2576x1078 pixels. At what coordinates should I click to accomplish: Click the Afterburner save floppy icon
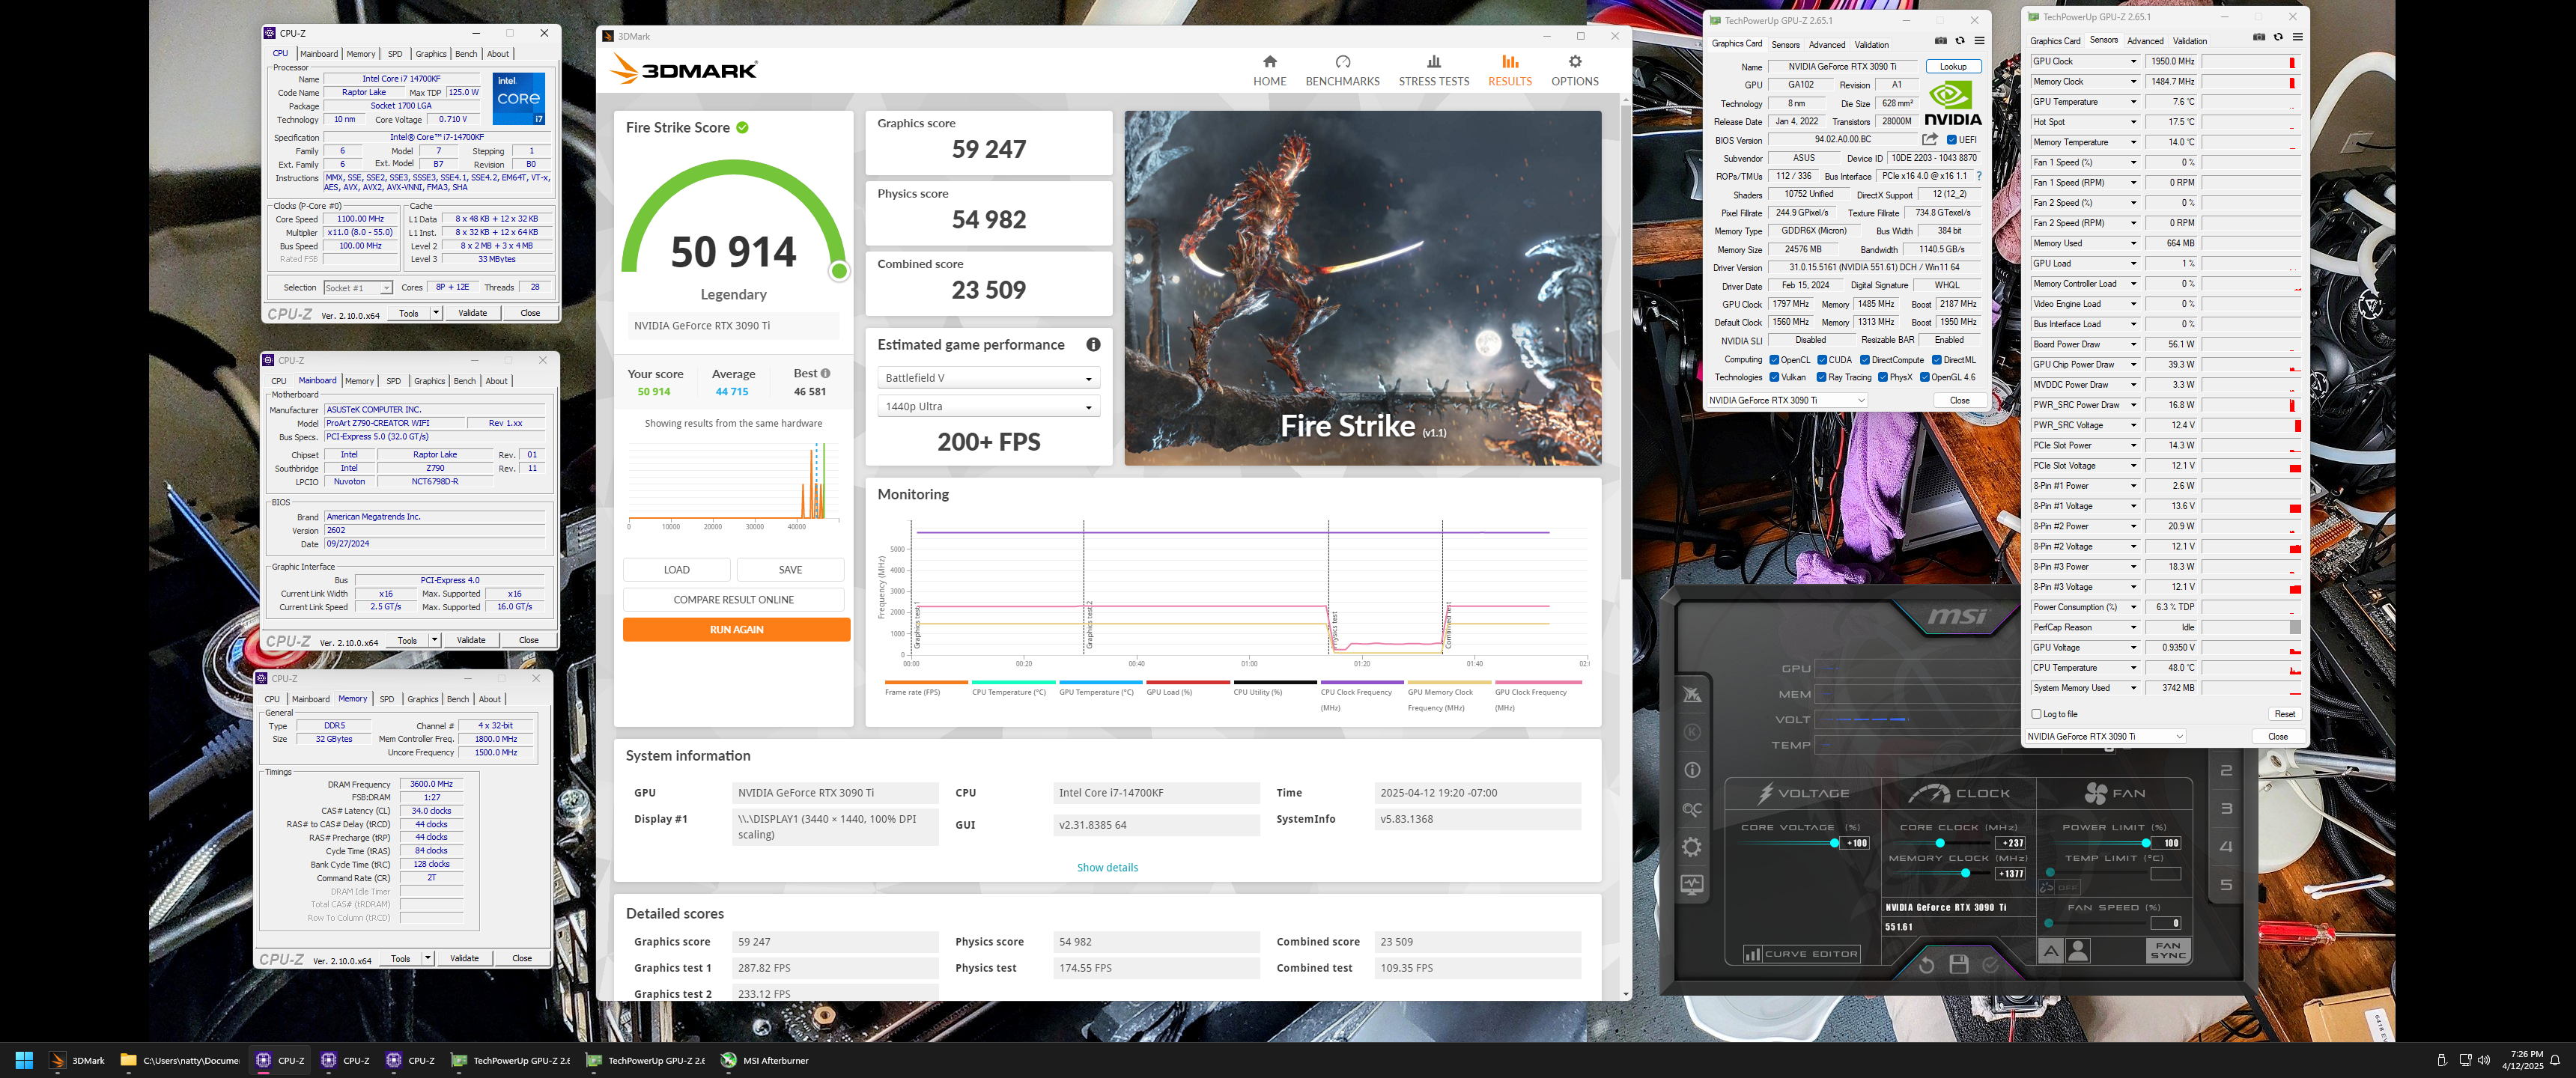(x=1958, y=964)
